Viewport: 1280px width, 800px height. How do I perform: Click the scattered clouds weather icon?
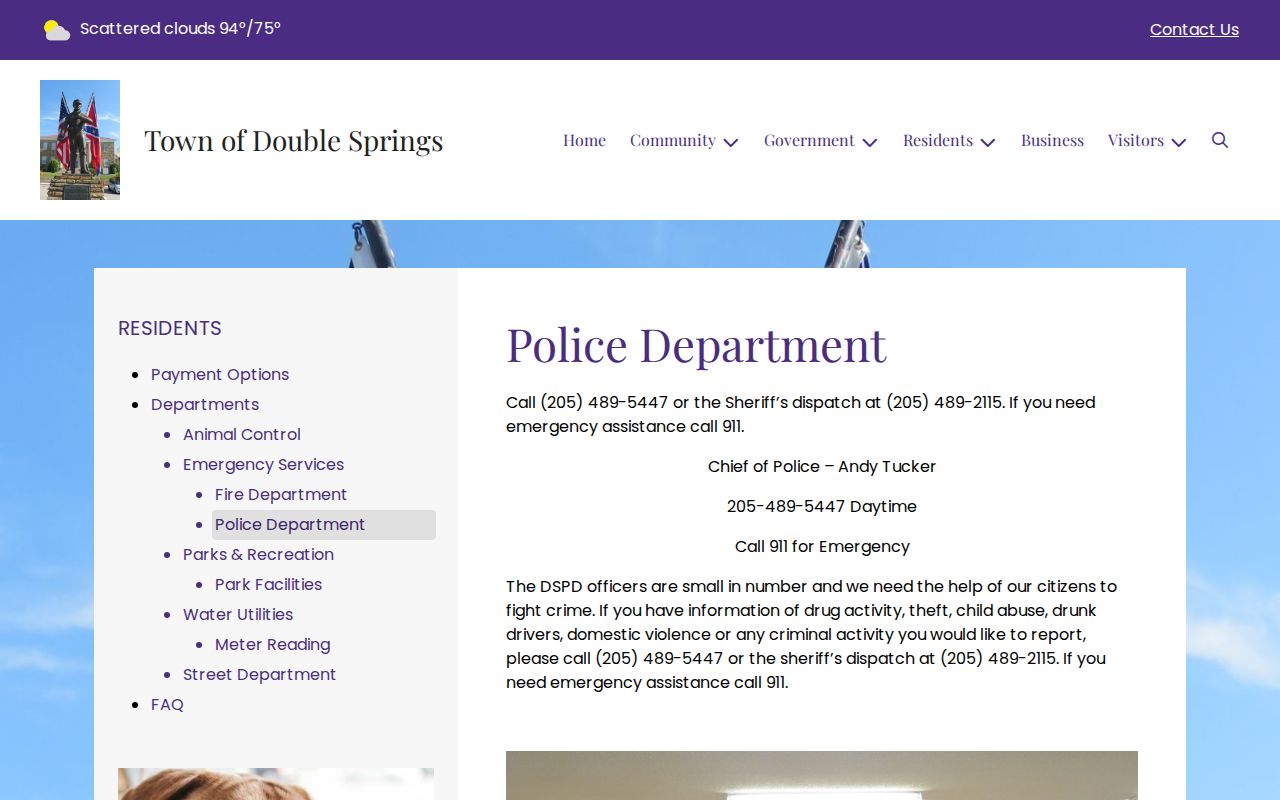point(57,30)
